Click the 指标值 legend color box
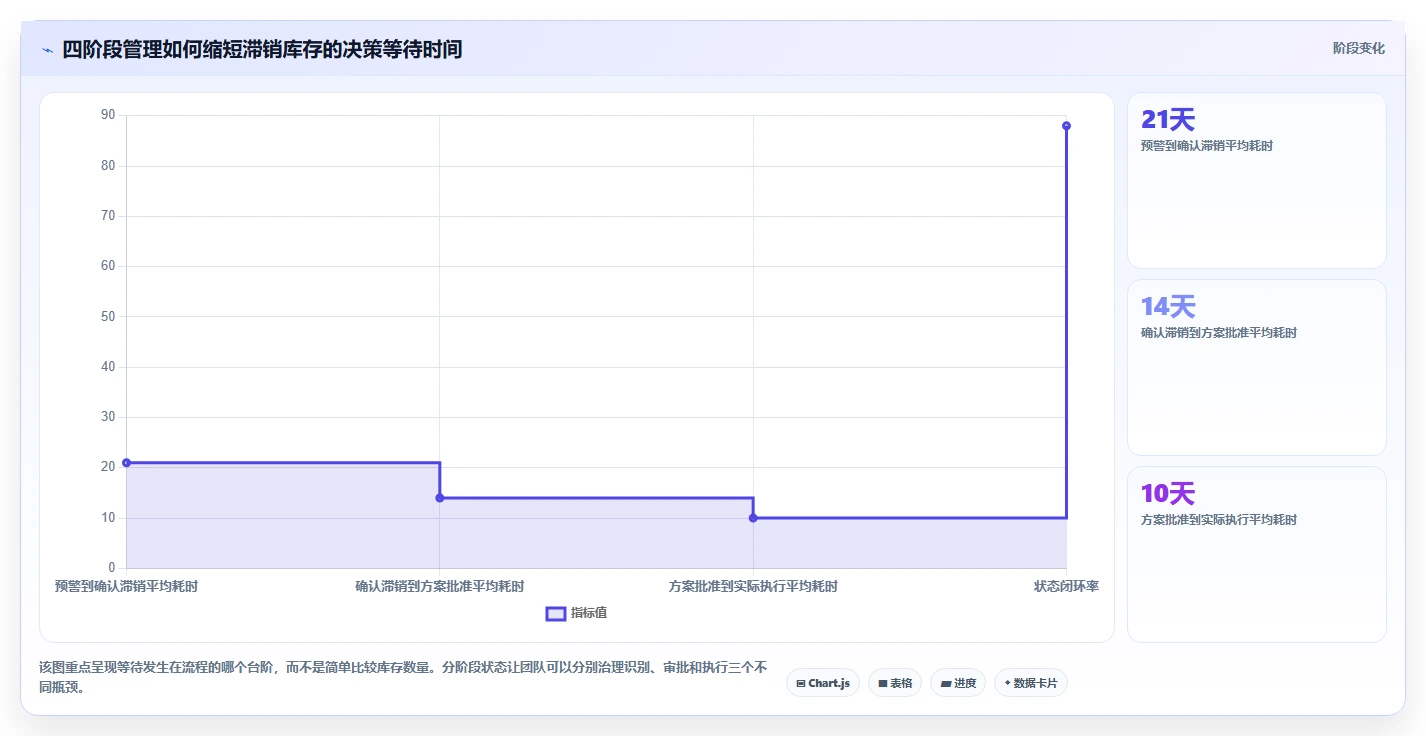The height and width of the screenshot is (736, 1426). click(x=556, y=613)
